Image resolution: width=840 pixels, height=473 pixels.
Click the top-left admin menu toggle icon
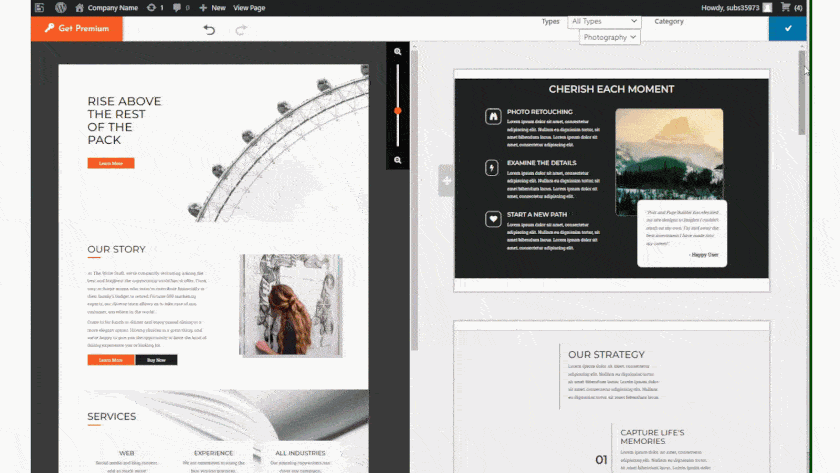pyautogui.click(x=39, y=7)
